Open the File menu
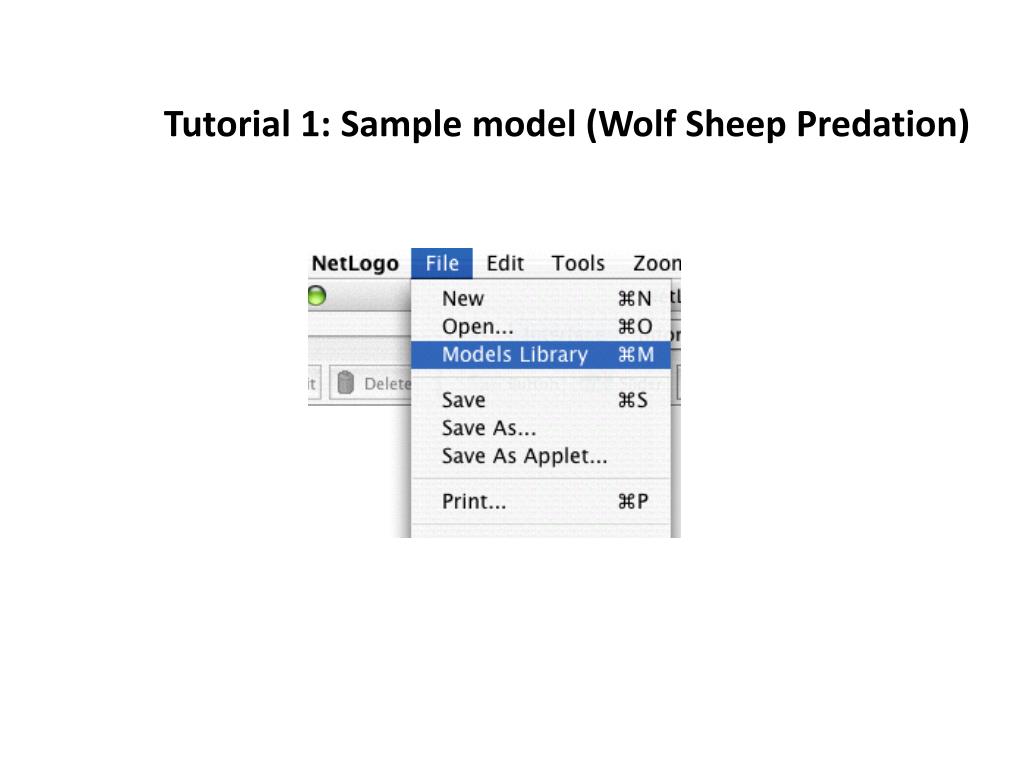Screen dimensions: 1024x768 441,263
